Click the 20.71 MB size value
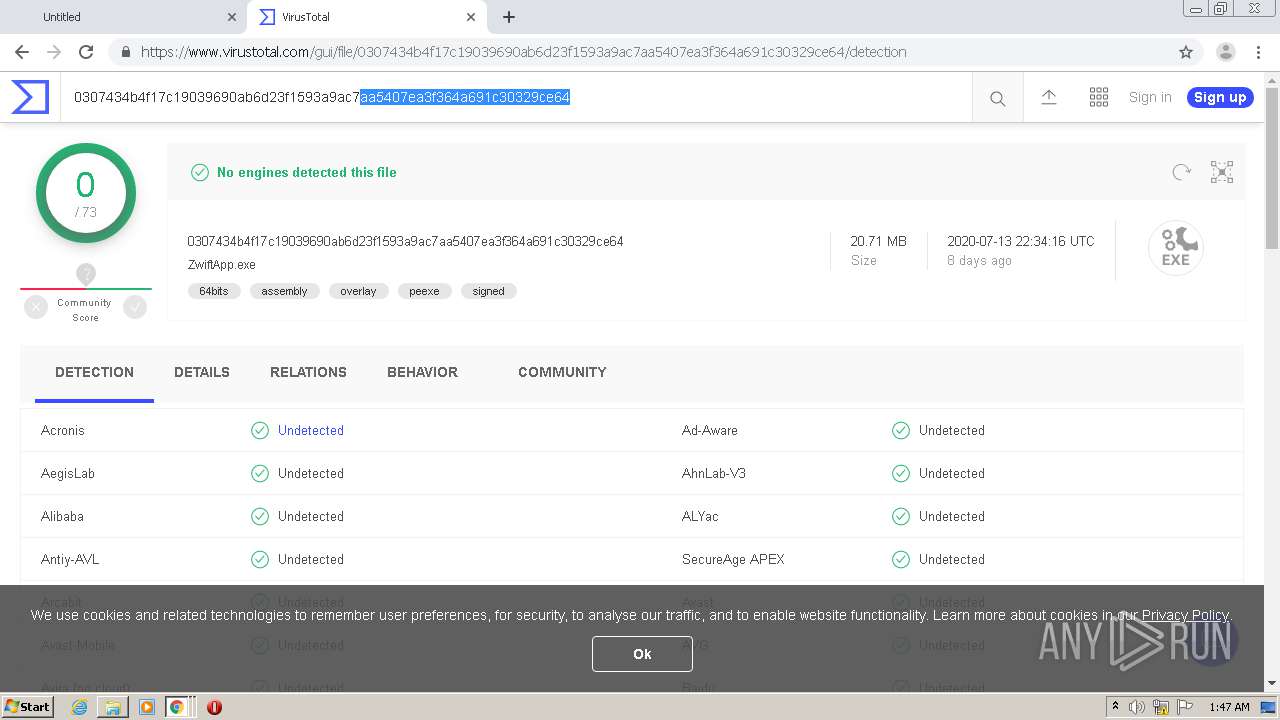1280x720 pixels. (878, 241)
